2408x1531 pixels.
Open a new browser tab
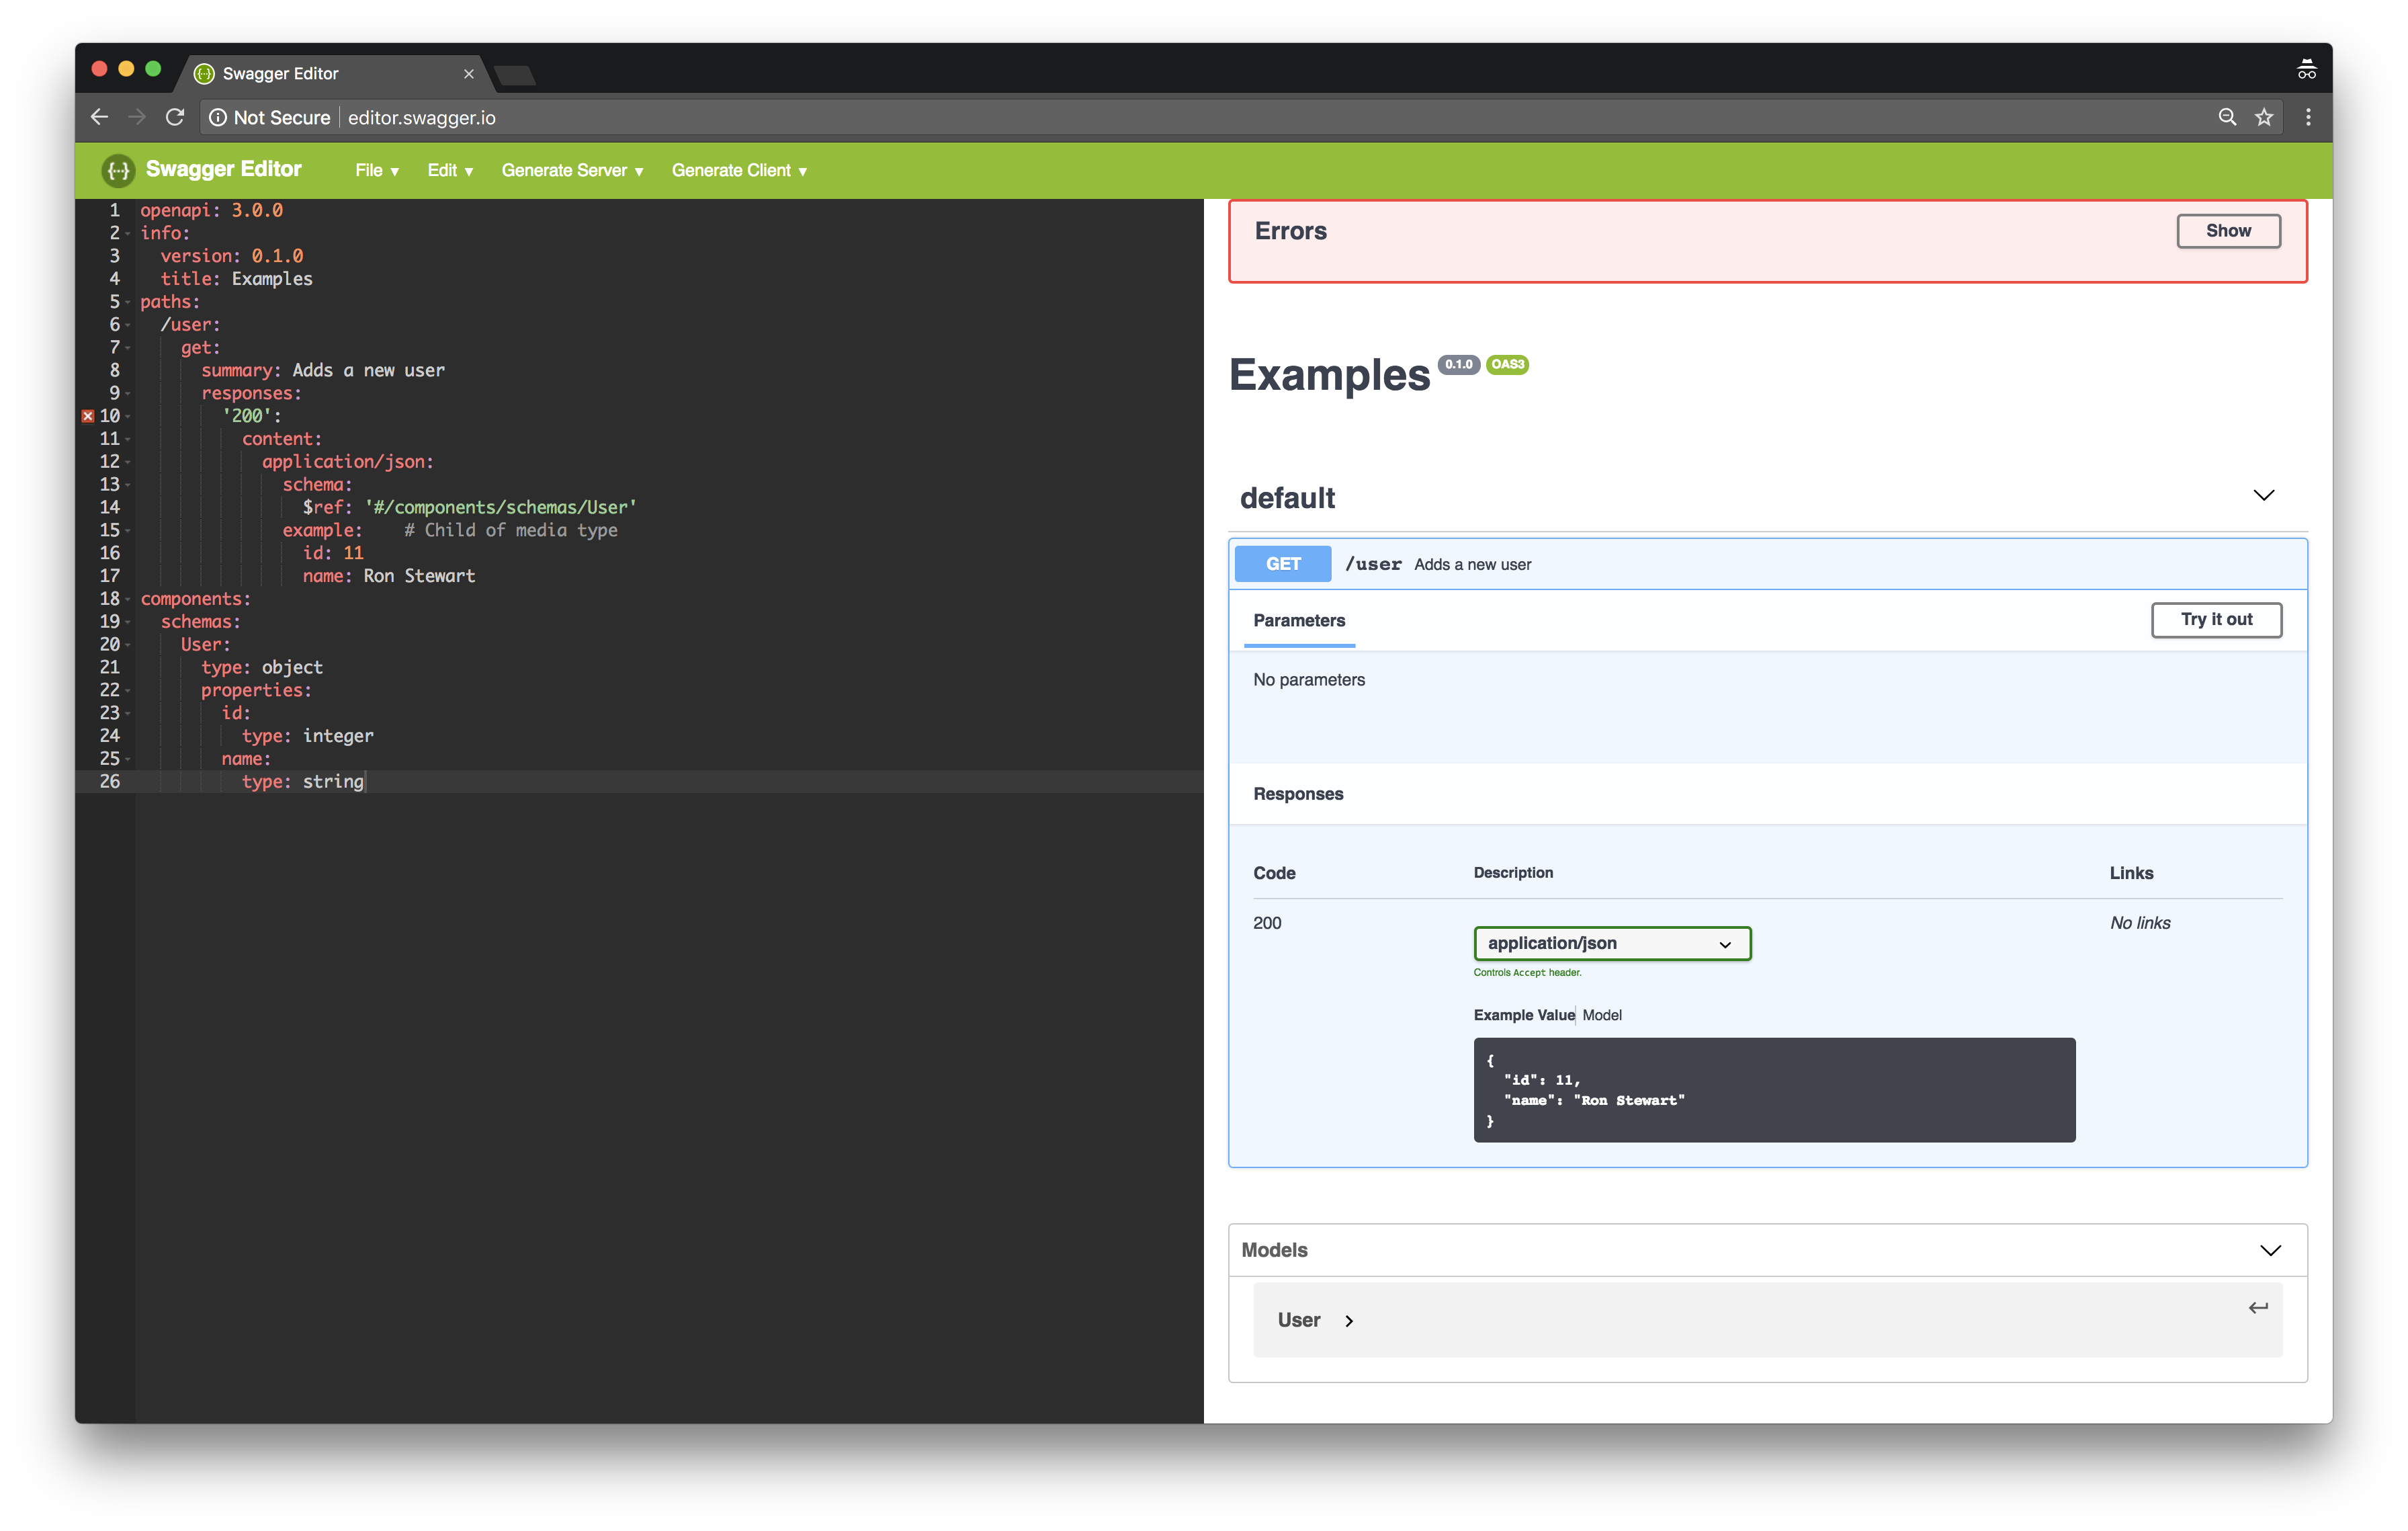click(x=515, y=75)
